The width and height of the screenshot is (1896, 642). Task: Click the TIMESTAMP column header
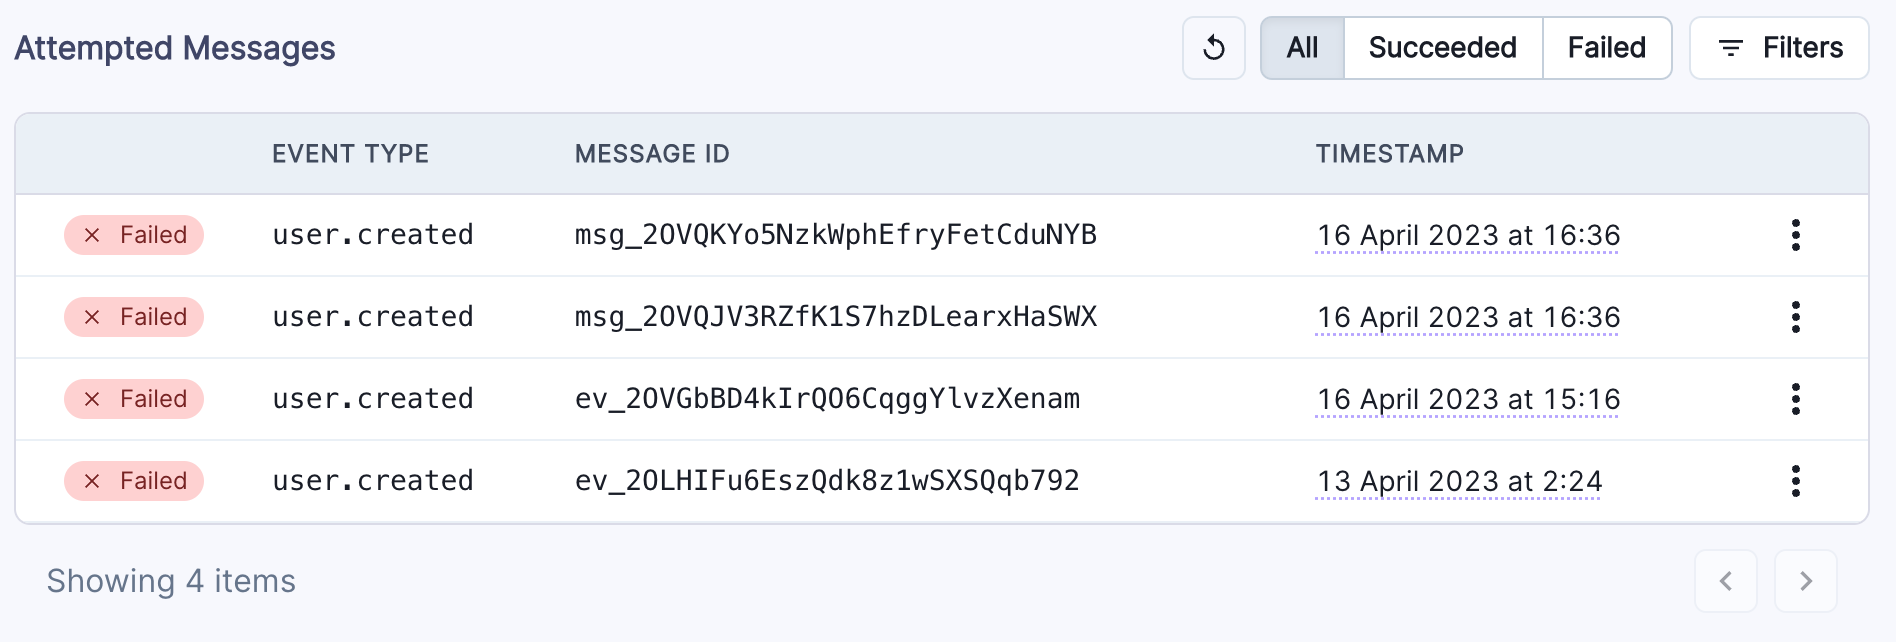pyautogui.click(x=1389, y=154)
